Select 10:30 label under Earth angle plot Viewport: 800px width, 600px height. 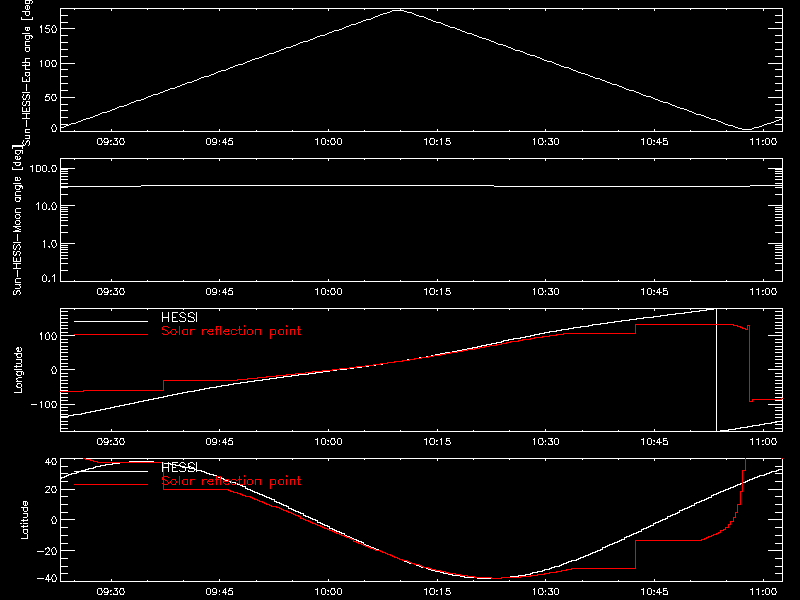545,142
